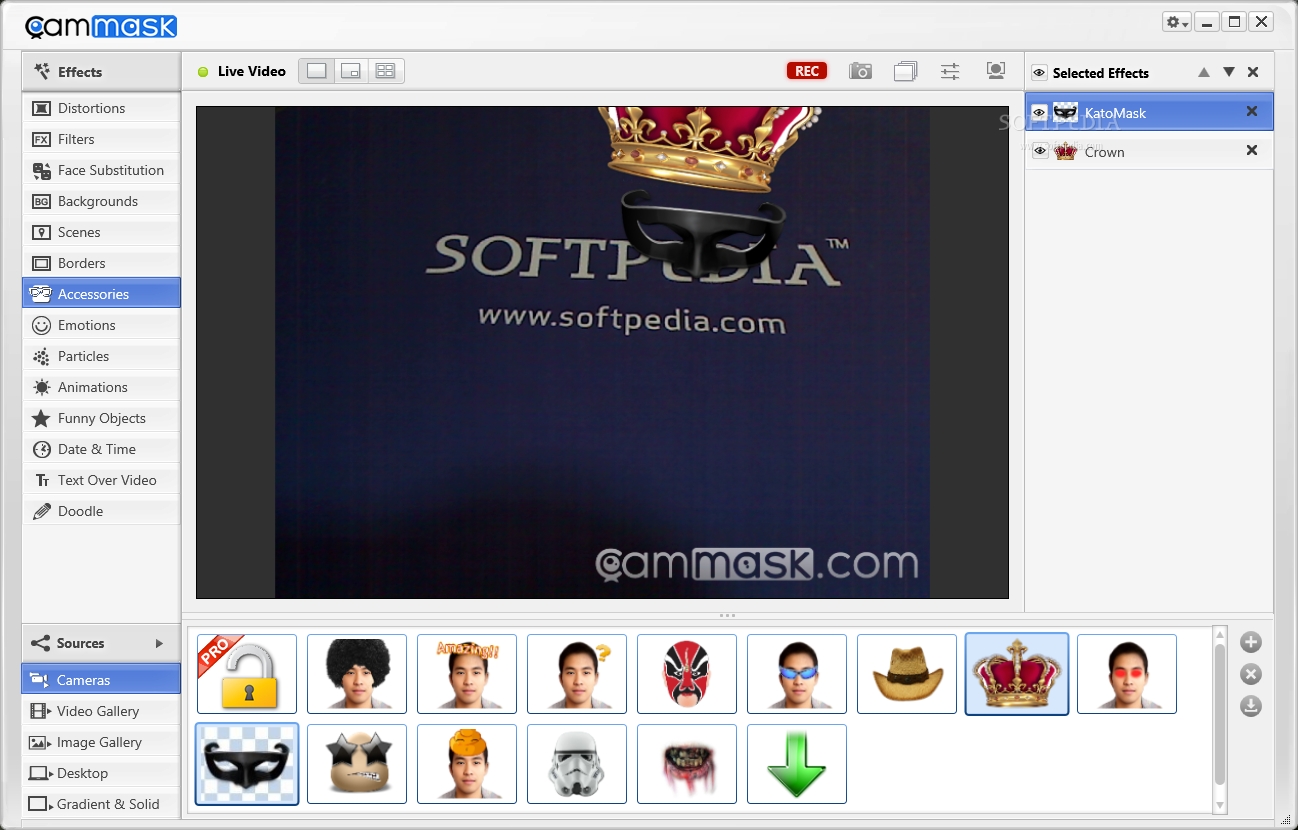Hide the KatoMask effect
Image resolution: width=1298 pixels, height=830 pixels.
1039,113
